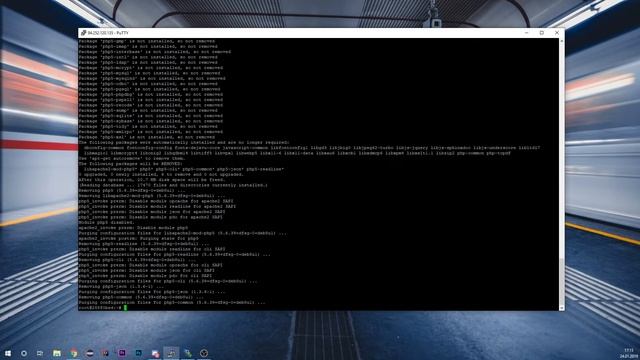640x360 pixels.
Task: Click the taskbar clock and date
Action: point(629,353)
